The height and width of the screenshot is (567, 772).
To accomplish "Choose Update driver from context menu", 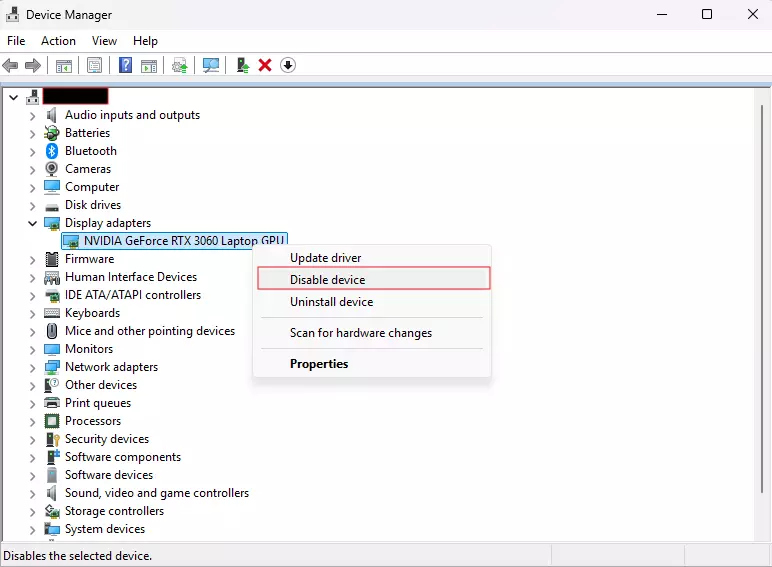I will [372, 258].
